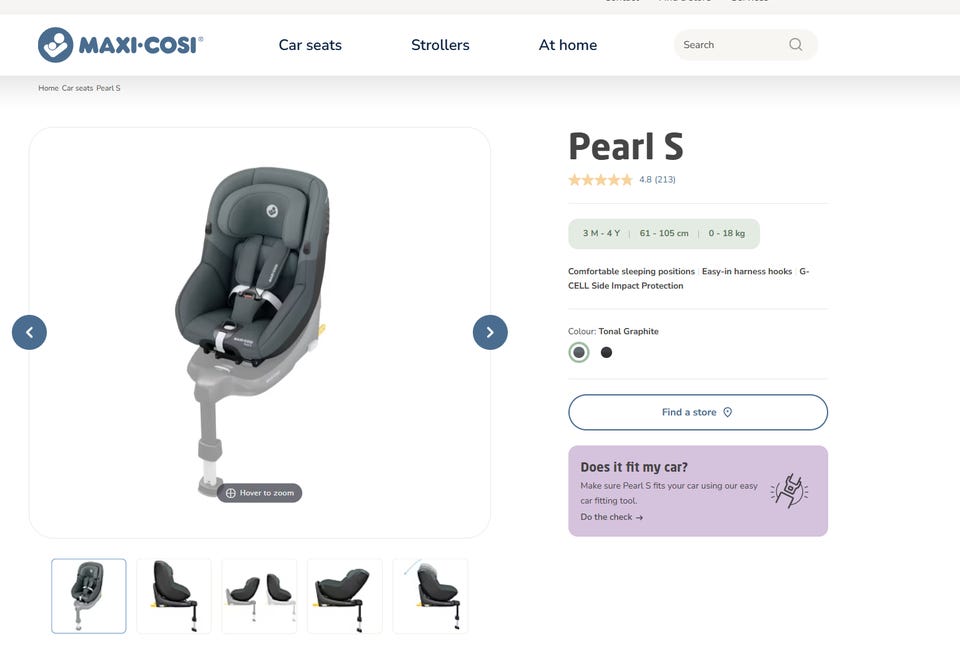Go to previous product image arrow
Screen dimensions: 960x646
29,332
